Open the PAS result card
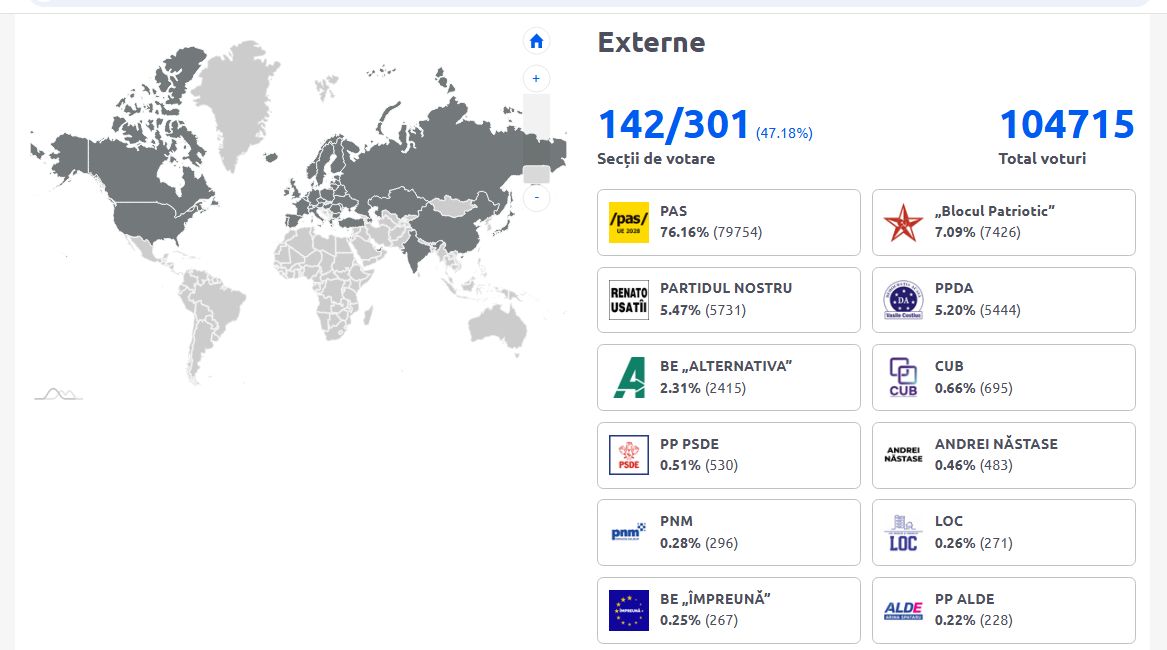This screenshot has width=1167, height=650. point(729,222)
